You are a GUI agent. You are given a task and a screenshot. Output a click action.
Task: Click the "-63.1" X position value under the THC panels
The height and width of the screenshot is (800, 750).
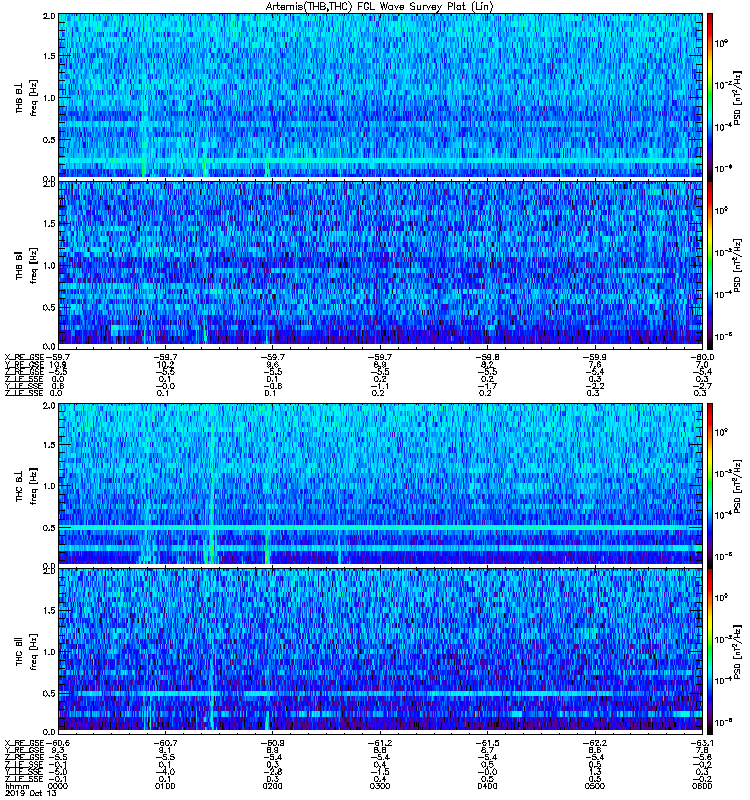[x=702, y=743]
